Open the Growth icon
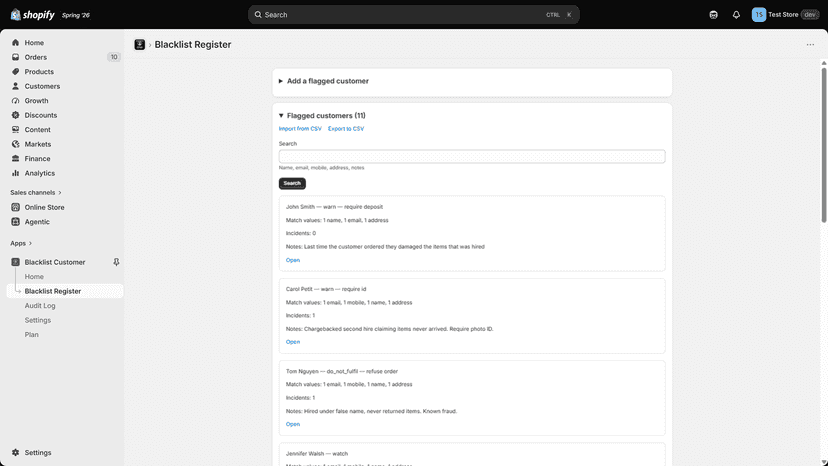This screenshot has width=828, height=466. tap(15, 100)
